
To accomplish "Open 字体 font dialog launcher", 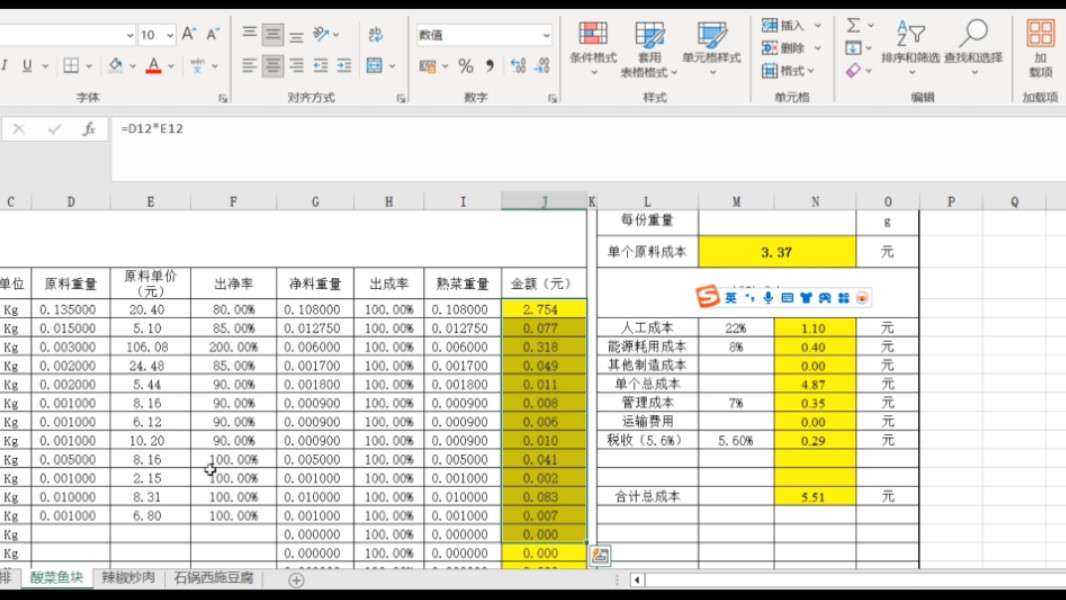I will click(222, 99).
